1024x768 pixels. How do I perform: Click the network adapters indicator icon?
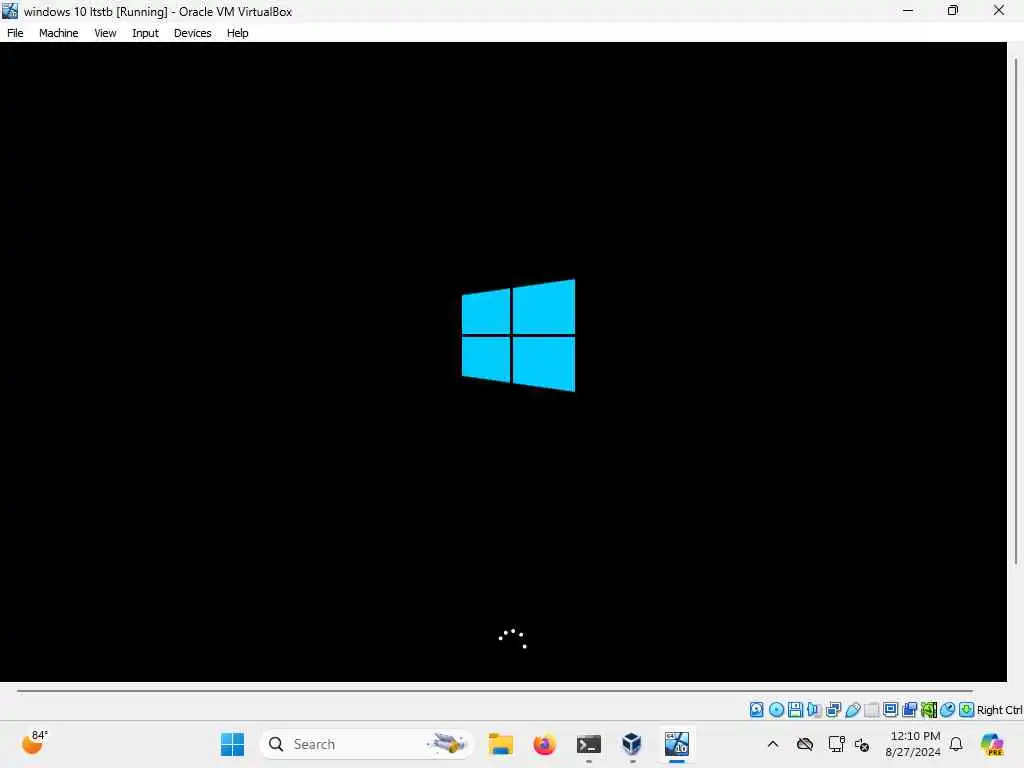coord(833,710)
